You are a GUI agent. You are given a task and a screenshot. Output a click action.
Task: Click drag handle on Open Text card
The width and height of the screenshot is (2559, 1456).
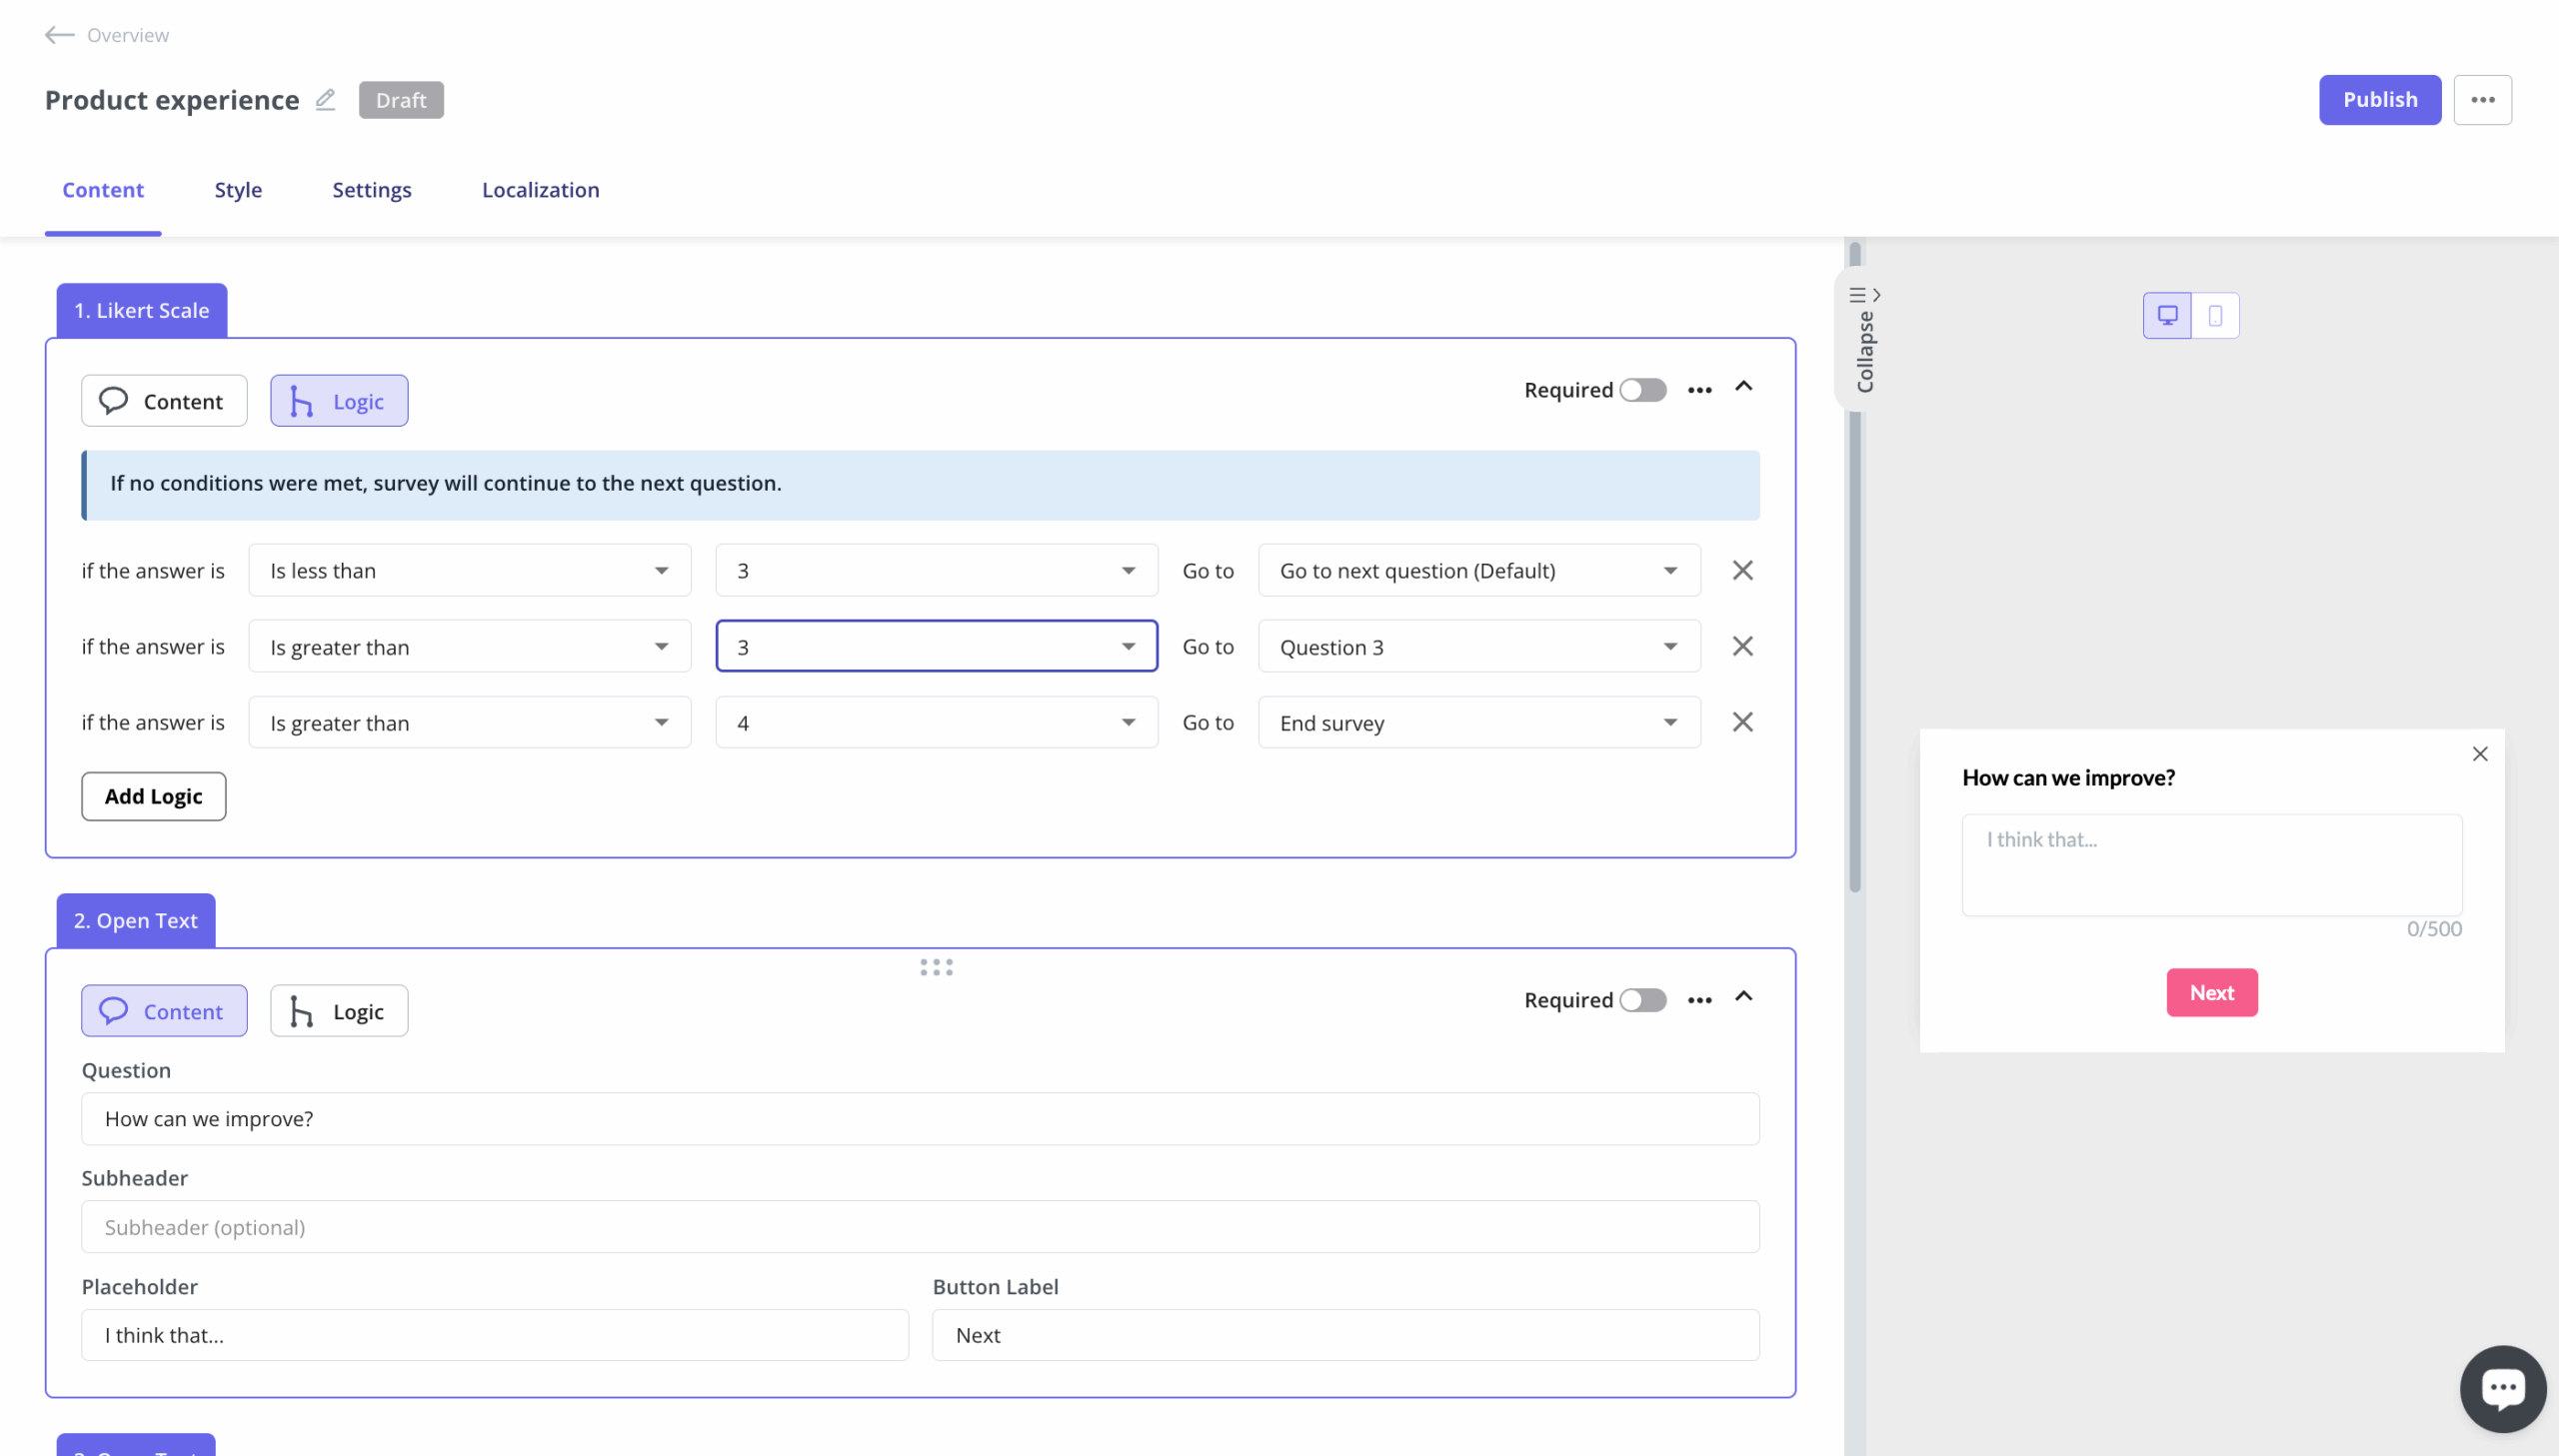pyautogui.click(x=934, y=966)
